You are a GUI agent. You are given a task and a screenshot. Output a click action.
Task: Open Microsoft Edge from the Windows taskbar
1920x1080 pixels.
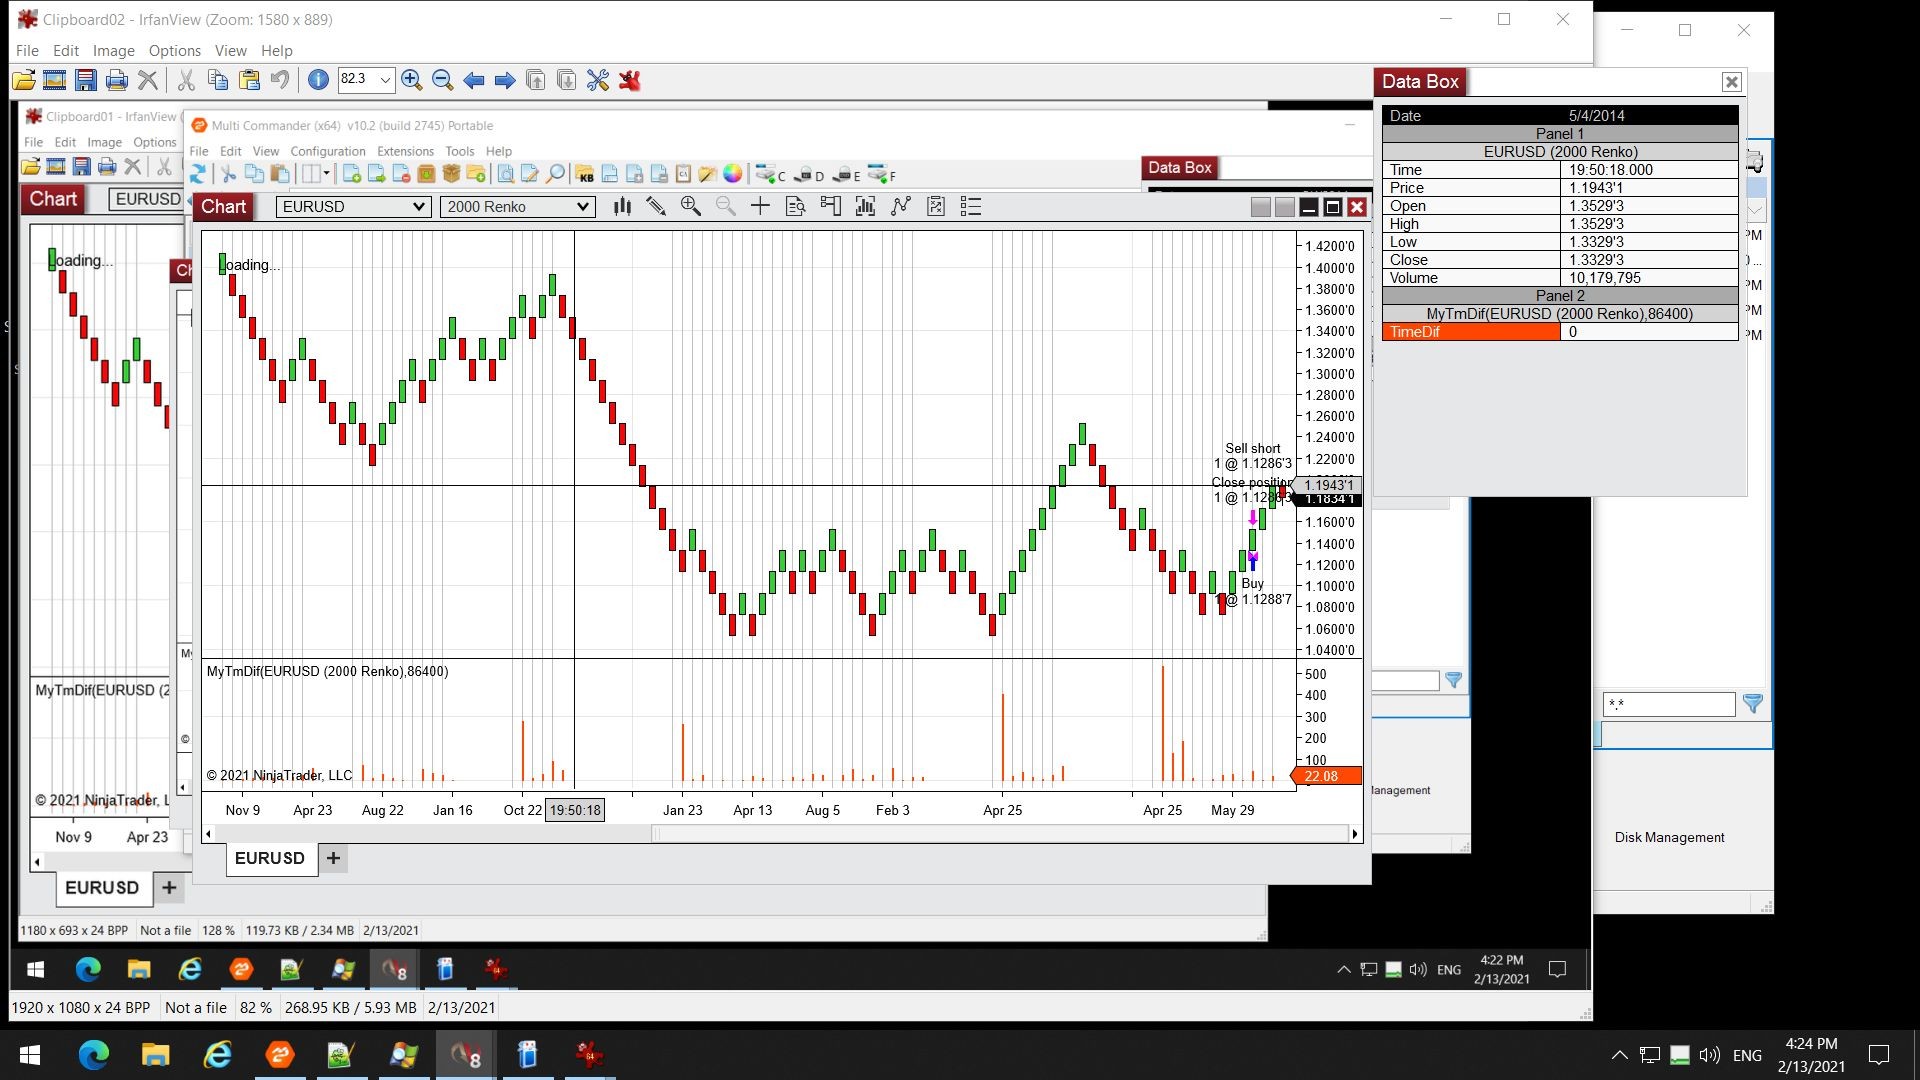(94, 1055)
